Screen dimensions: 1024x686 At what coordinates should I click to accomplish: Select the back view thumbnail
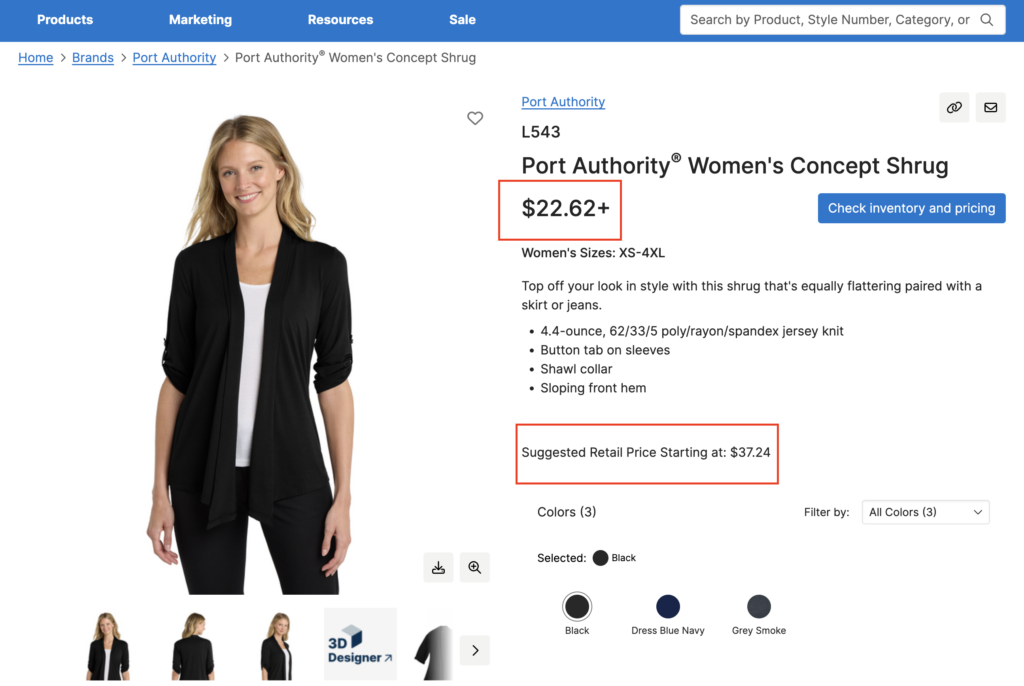pos(193,644)
